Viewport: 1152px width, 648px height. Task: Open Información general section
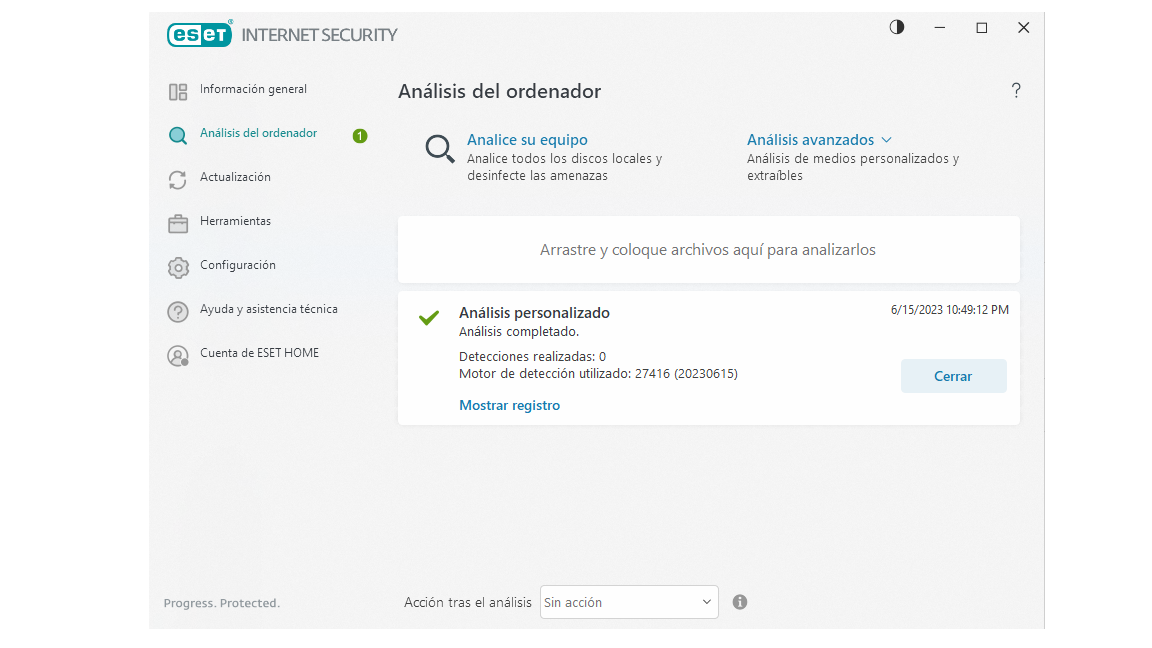tap(253, 89)
